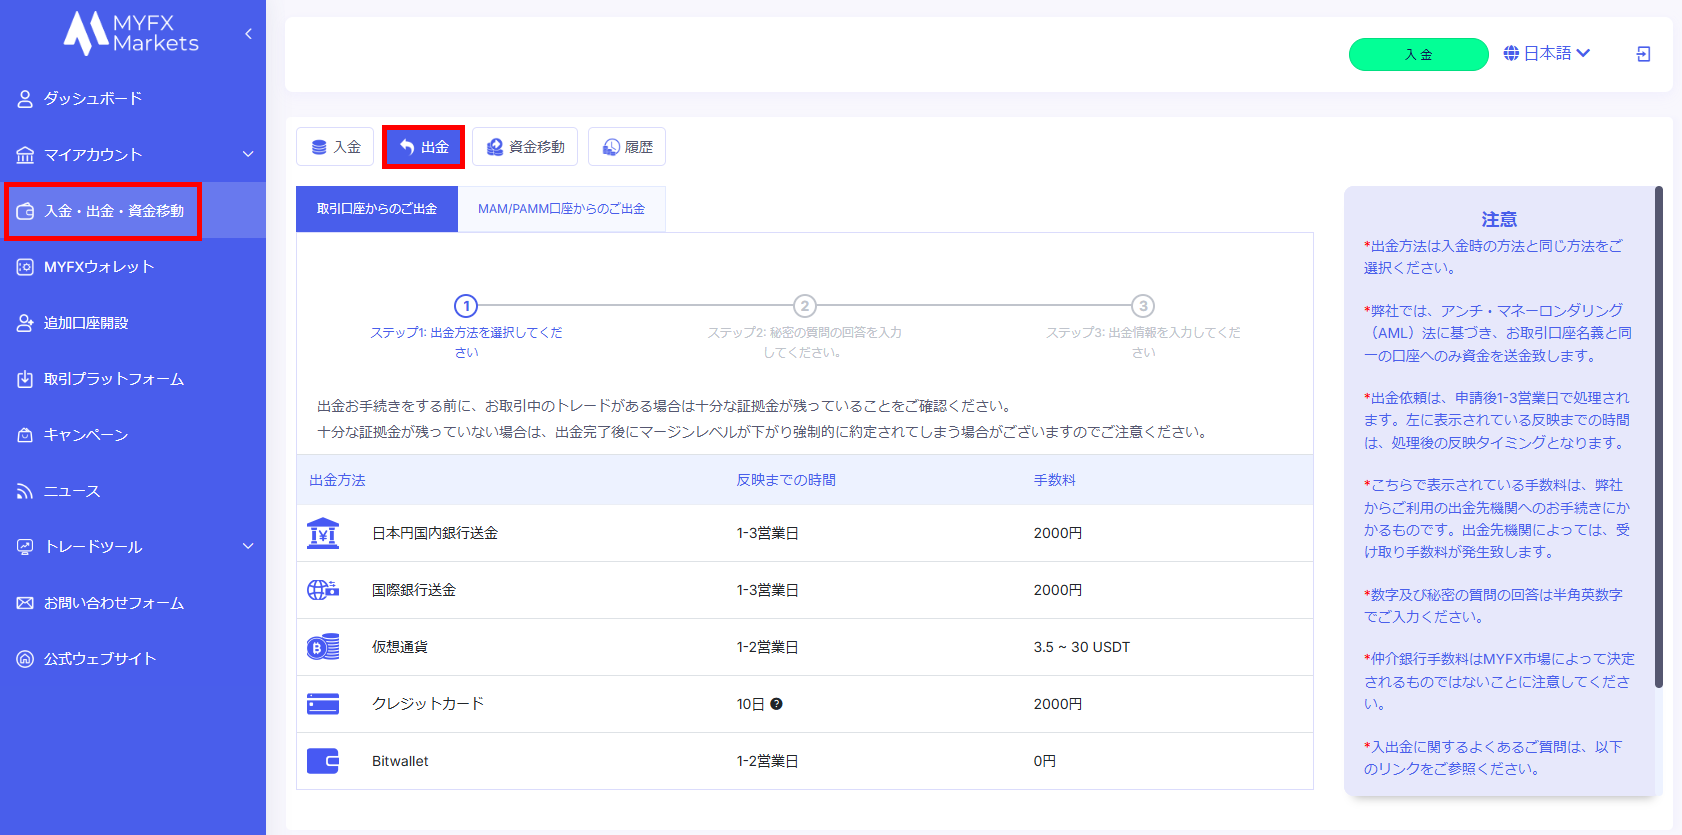Click the 出金方法 column header
This screenshot has height=835, width=1682.
(x=337, y=480)
